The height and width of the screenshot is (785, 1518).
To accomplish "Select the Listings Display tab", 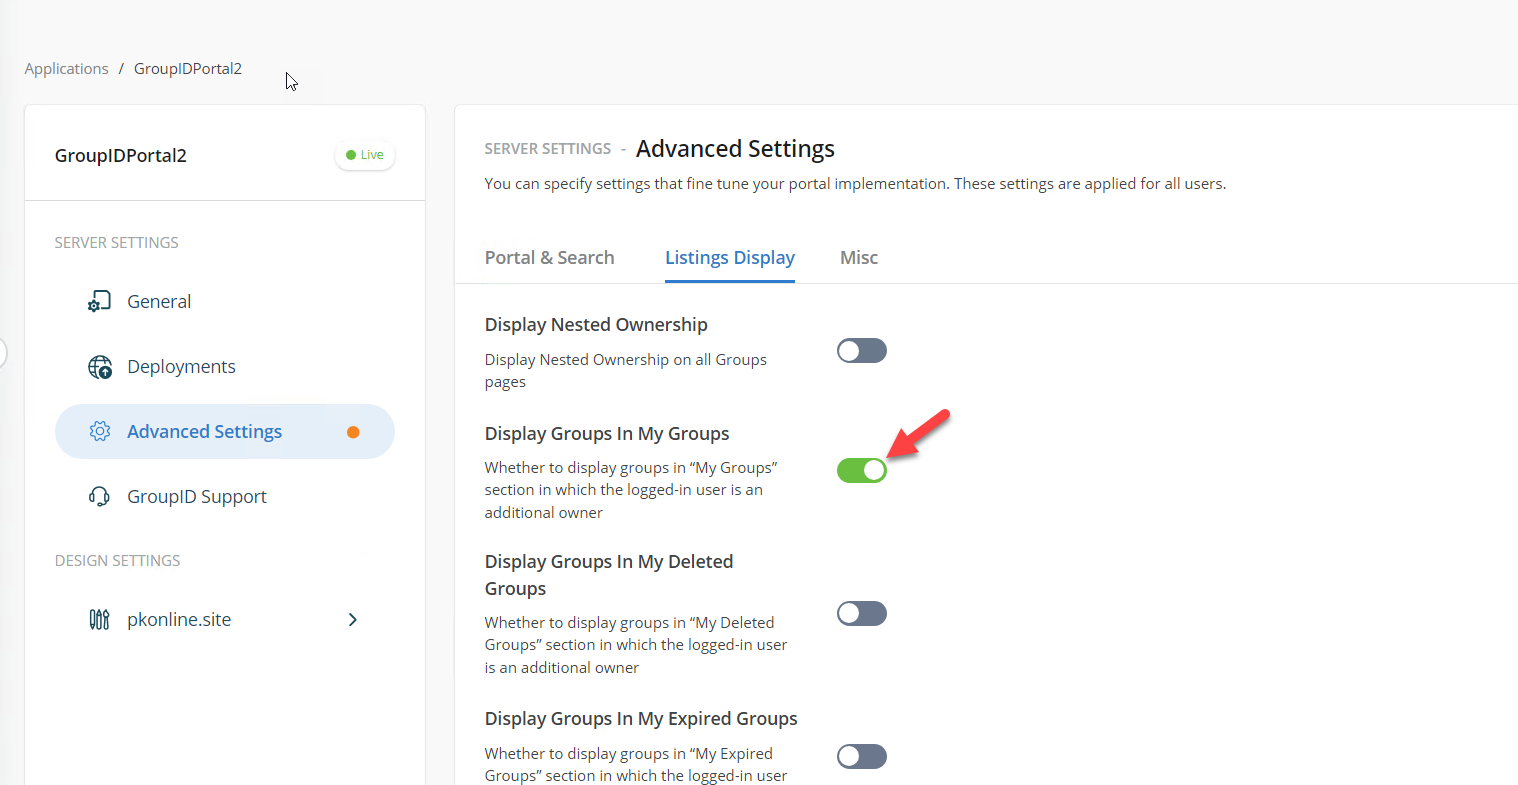I will coord(729,257).
